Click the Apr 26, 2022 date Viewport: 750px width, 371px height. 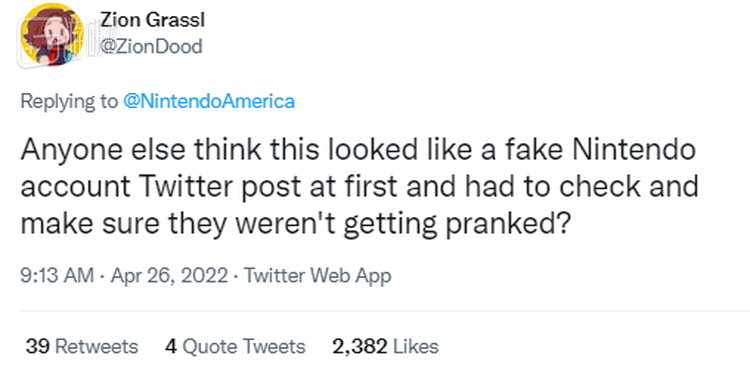[x=169, y=276]
